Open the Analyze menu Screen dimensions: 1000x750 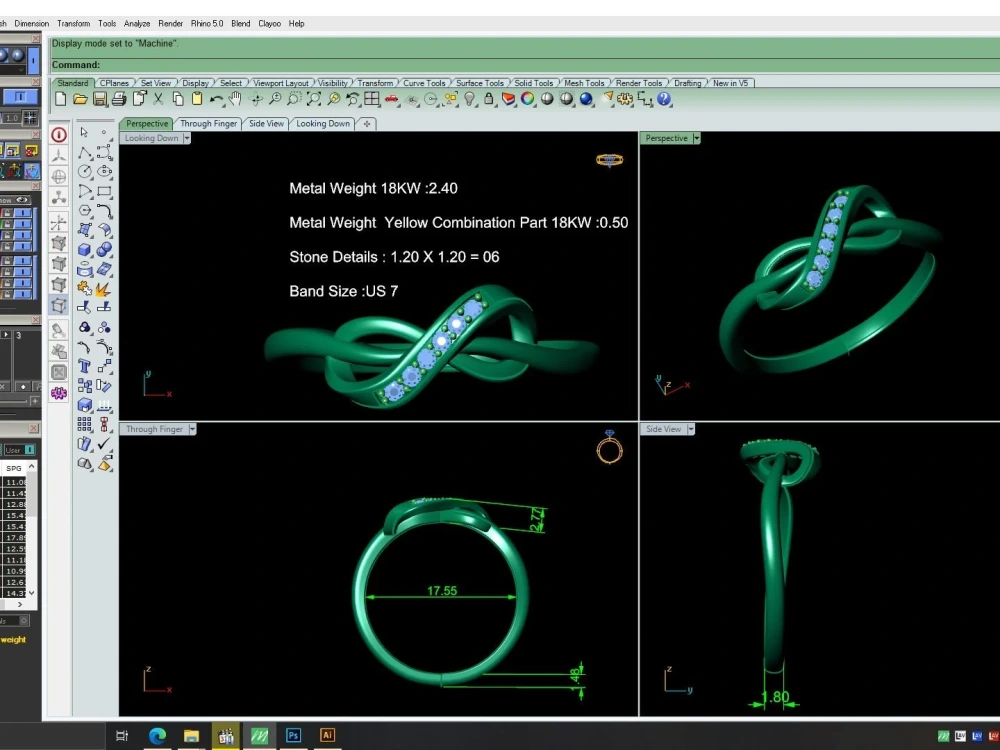137,23
